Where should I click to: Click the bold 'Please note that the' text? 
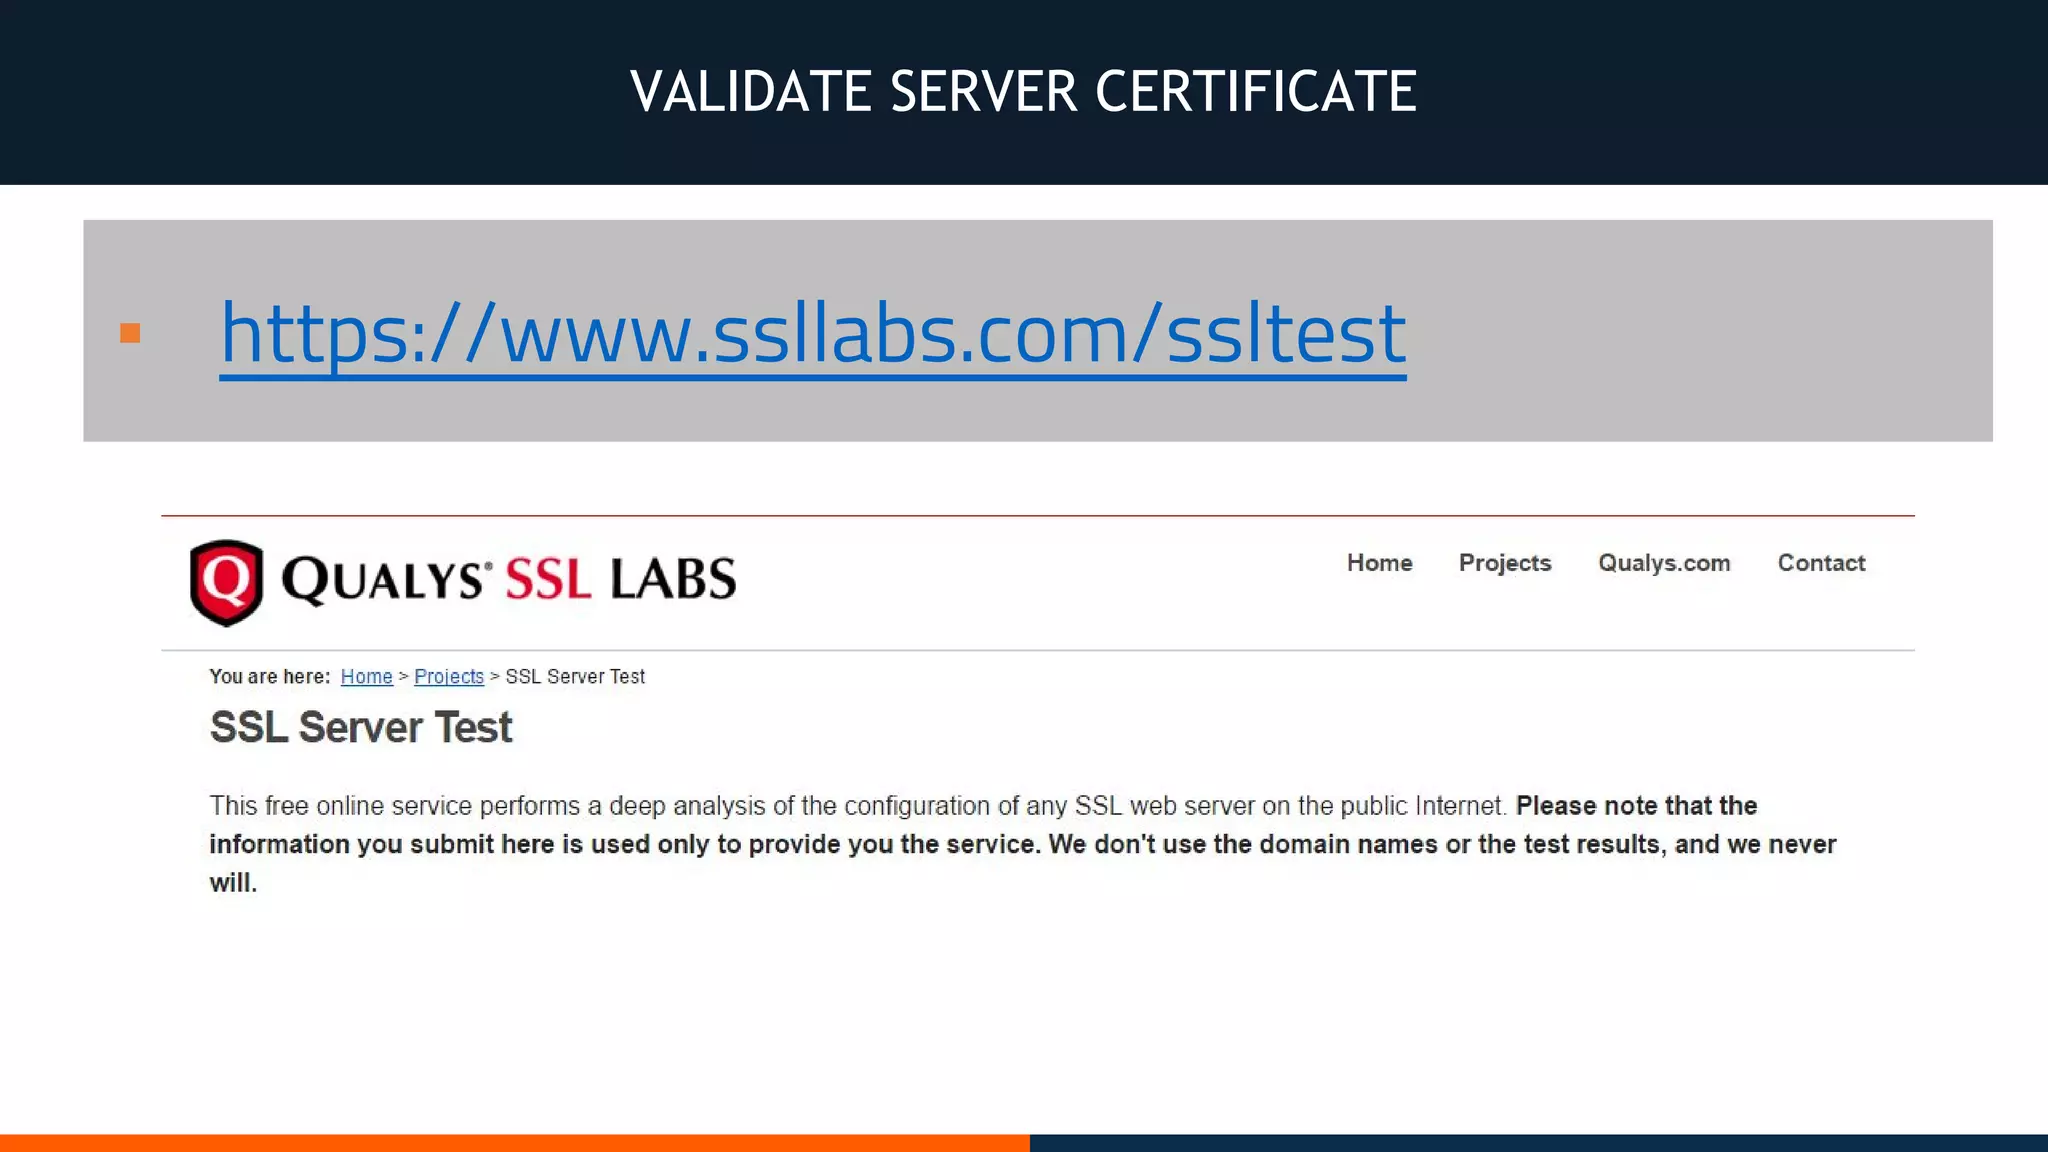[x=1636, y=806]
